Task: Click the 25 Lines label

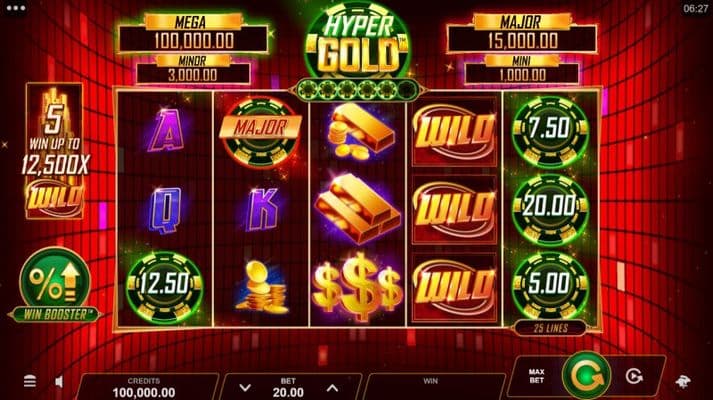Action: 551,328
